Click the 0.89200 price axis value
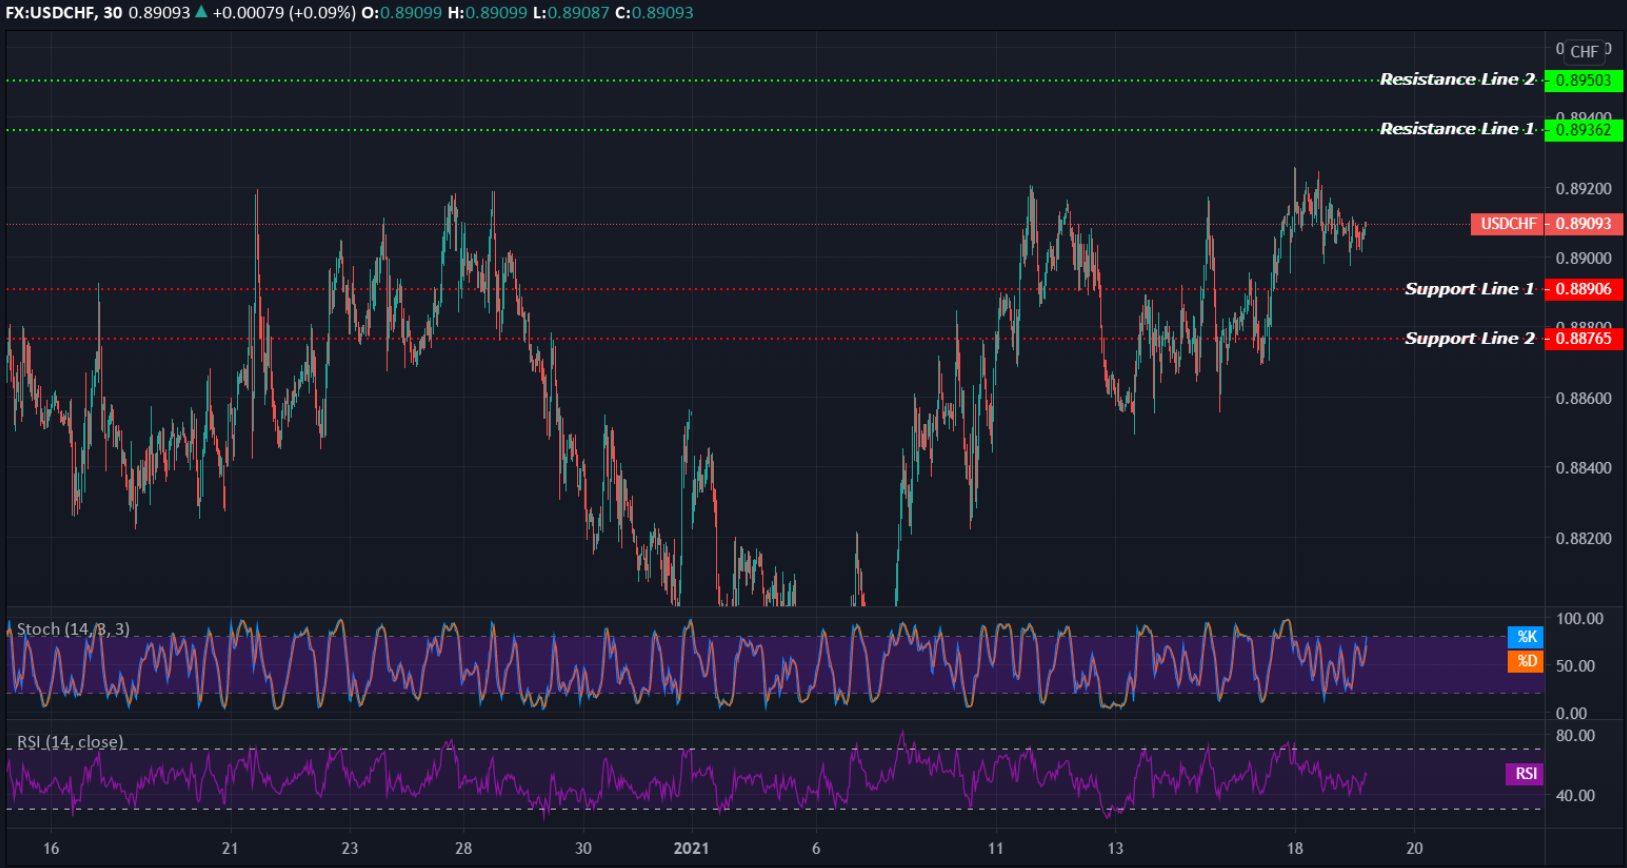The image size is (1627, 868). [1584, 189]
